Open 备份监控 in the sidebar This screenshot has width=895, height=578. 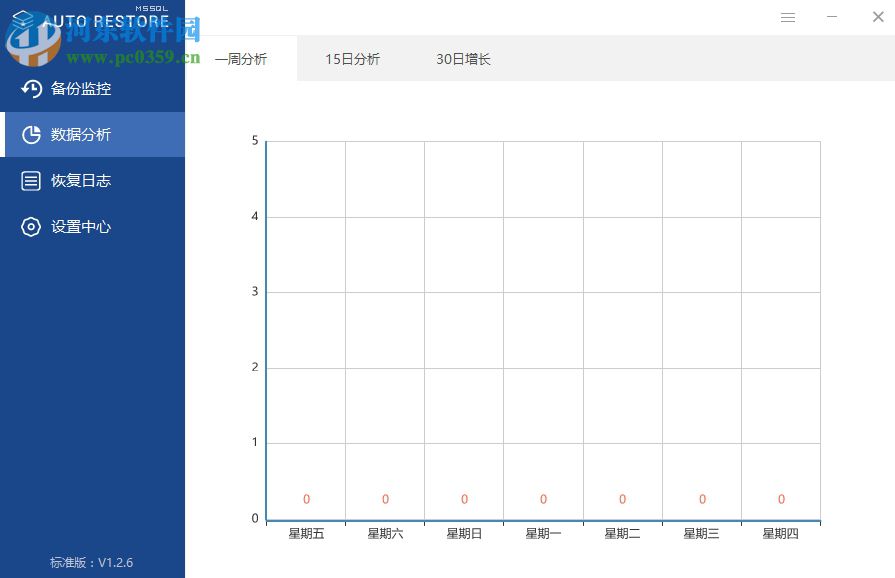click(92, 88)
